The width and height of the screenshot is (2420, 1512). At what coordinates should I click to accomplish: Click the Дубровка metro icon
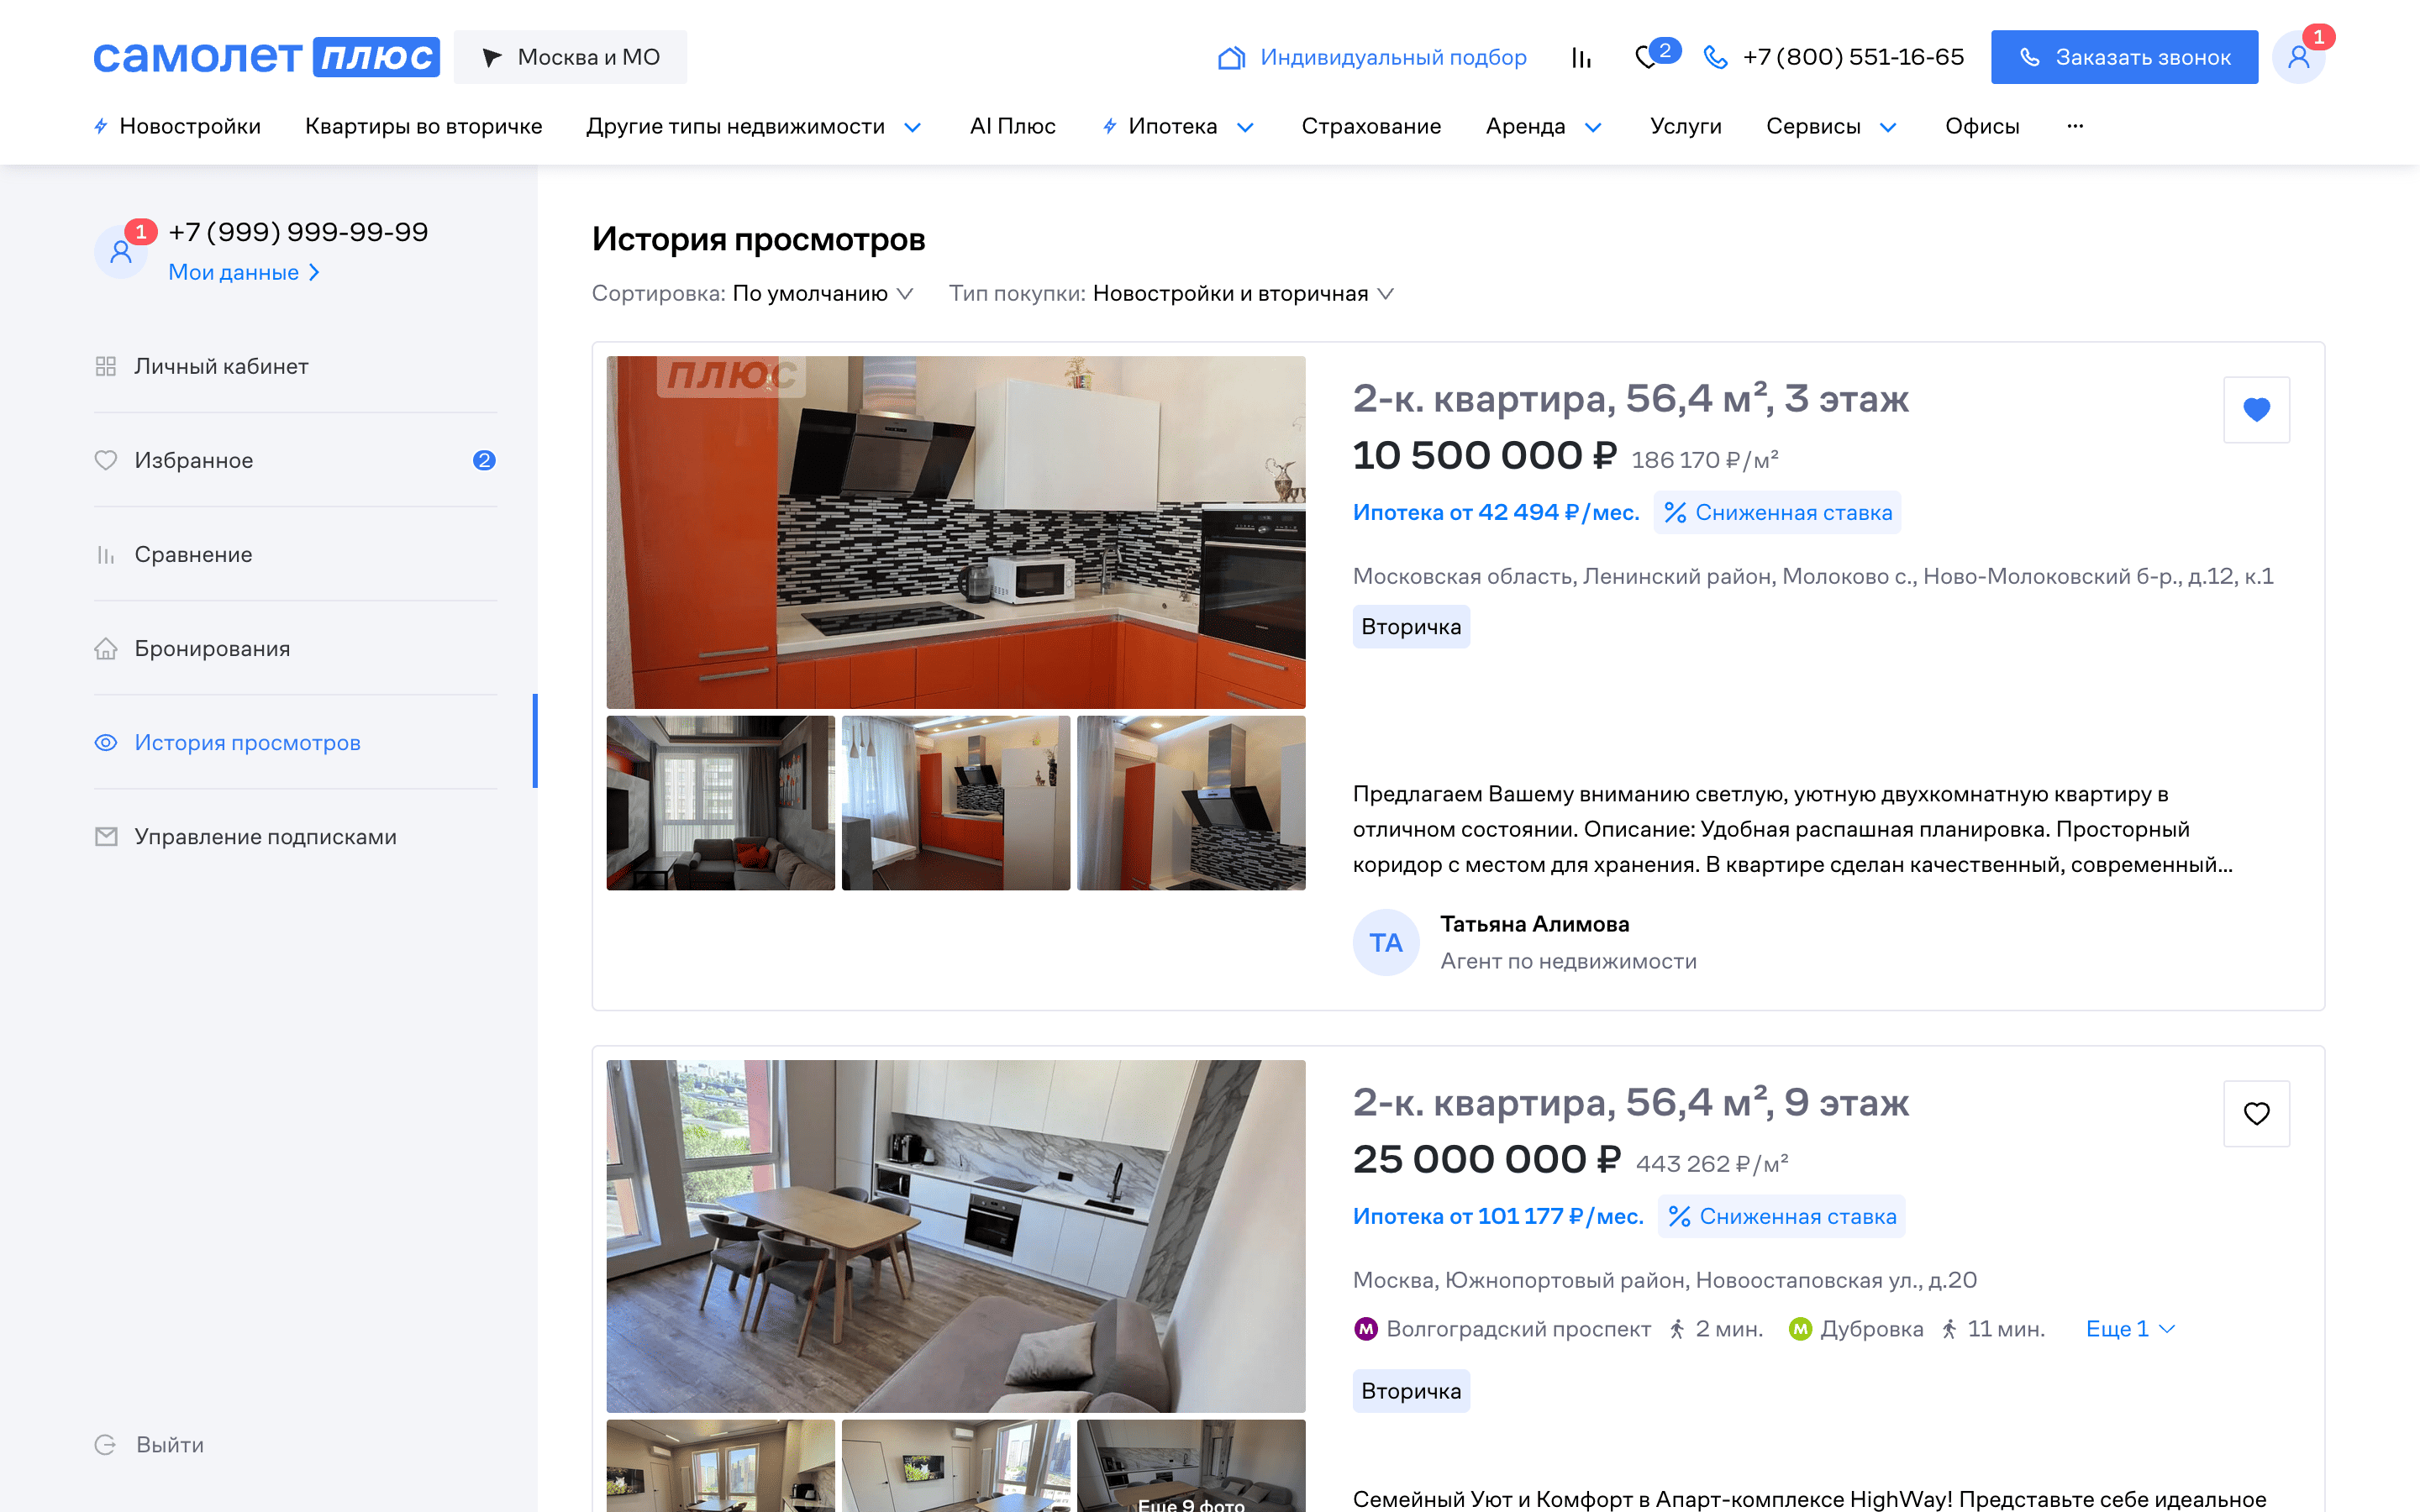point(1800,1328)
